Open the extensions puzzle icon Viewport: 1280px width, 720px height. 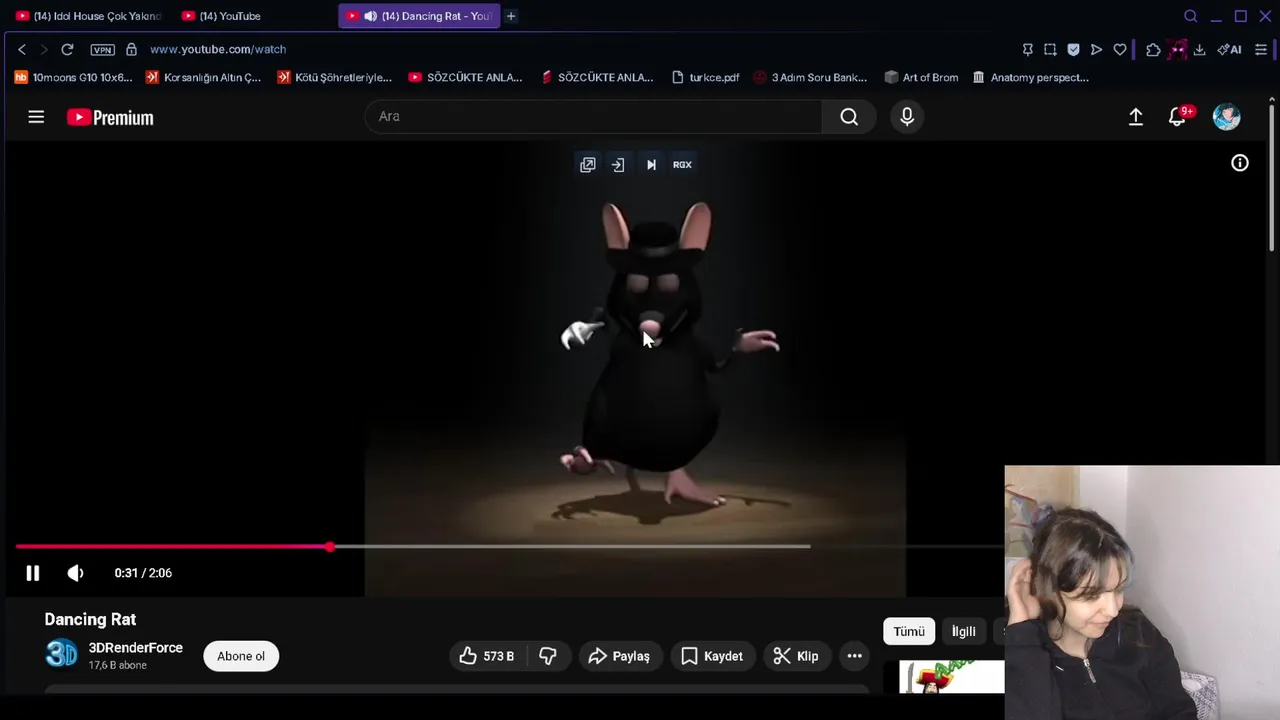[x=1153, y=49]
